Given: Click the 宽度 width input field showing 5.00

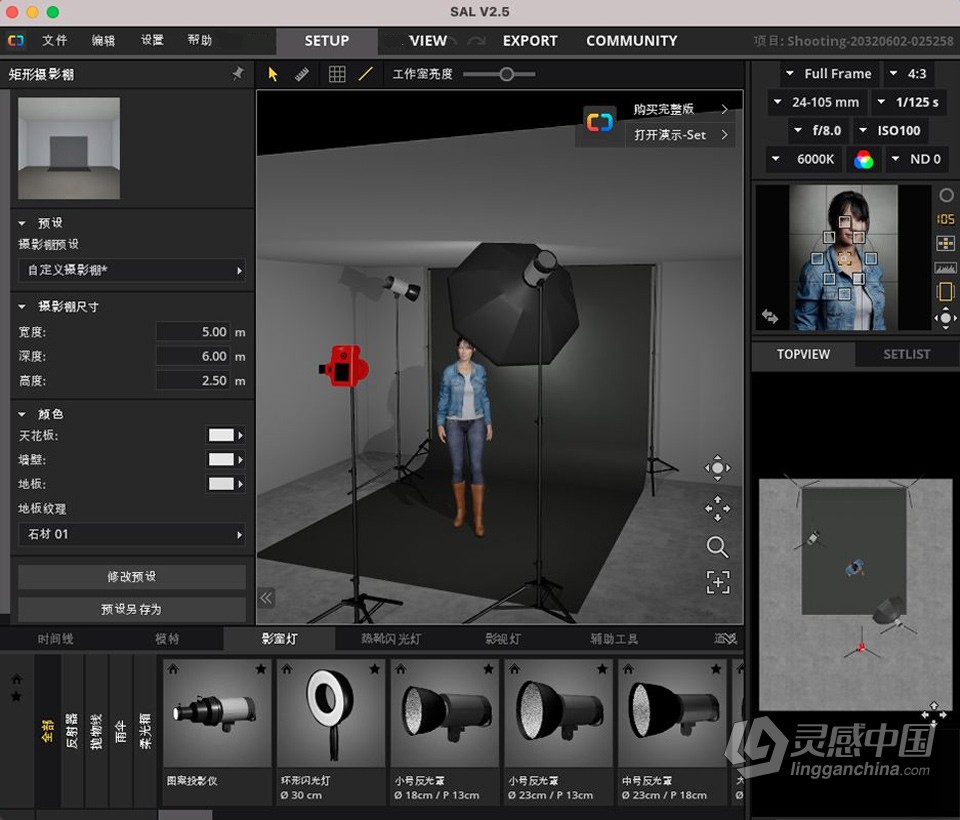Looking at the screenshot, I should point(192,331).
